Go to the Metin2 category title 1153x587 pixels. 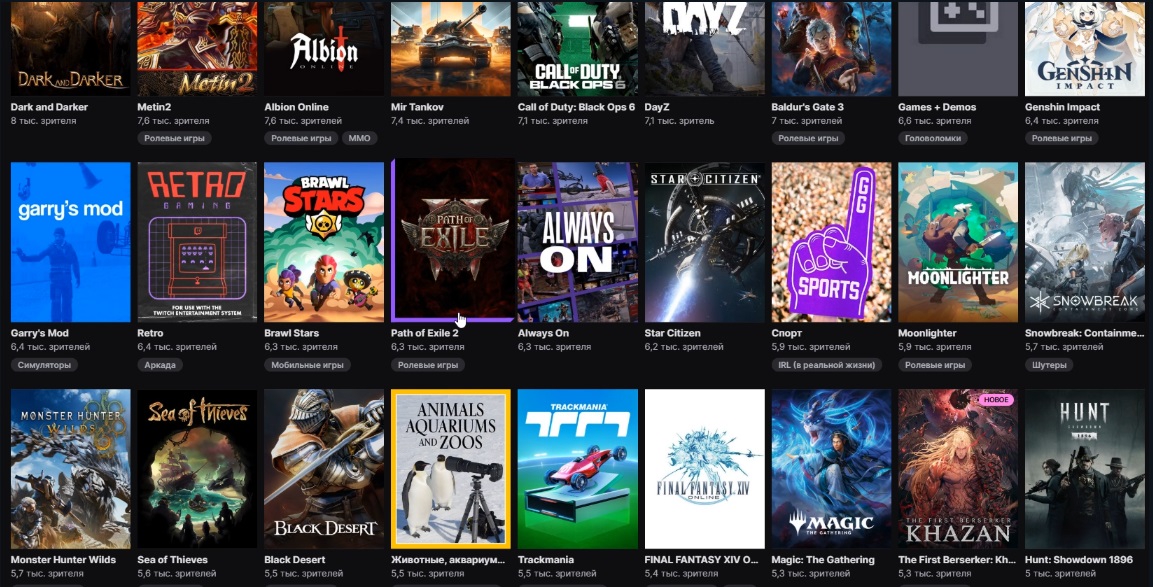(x=154, y=107)
